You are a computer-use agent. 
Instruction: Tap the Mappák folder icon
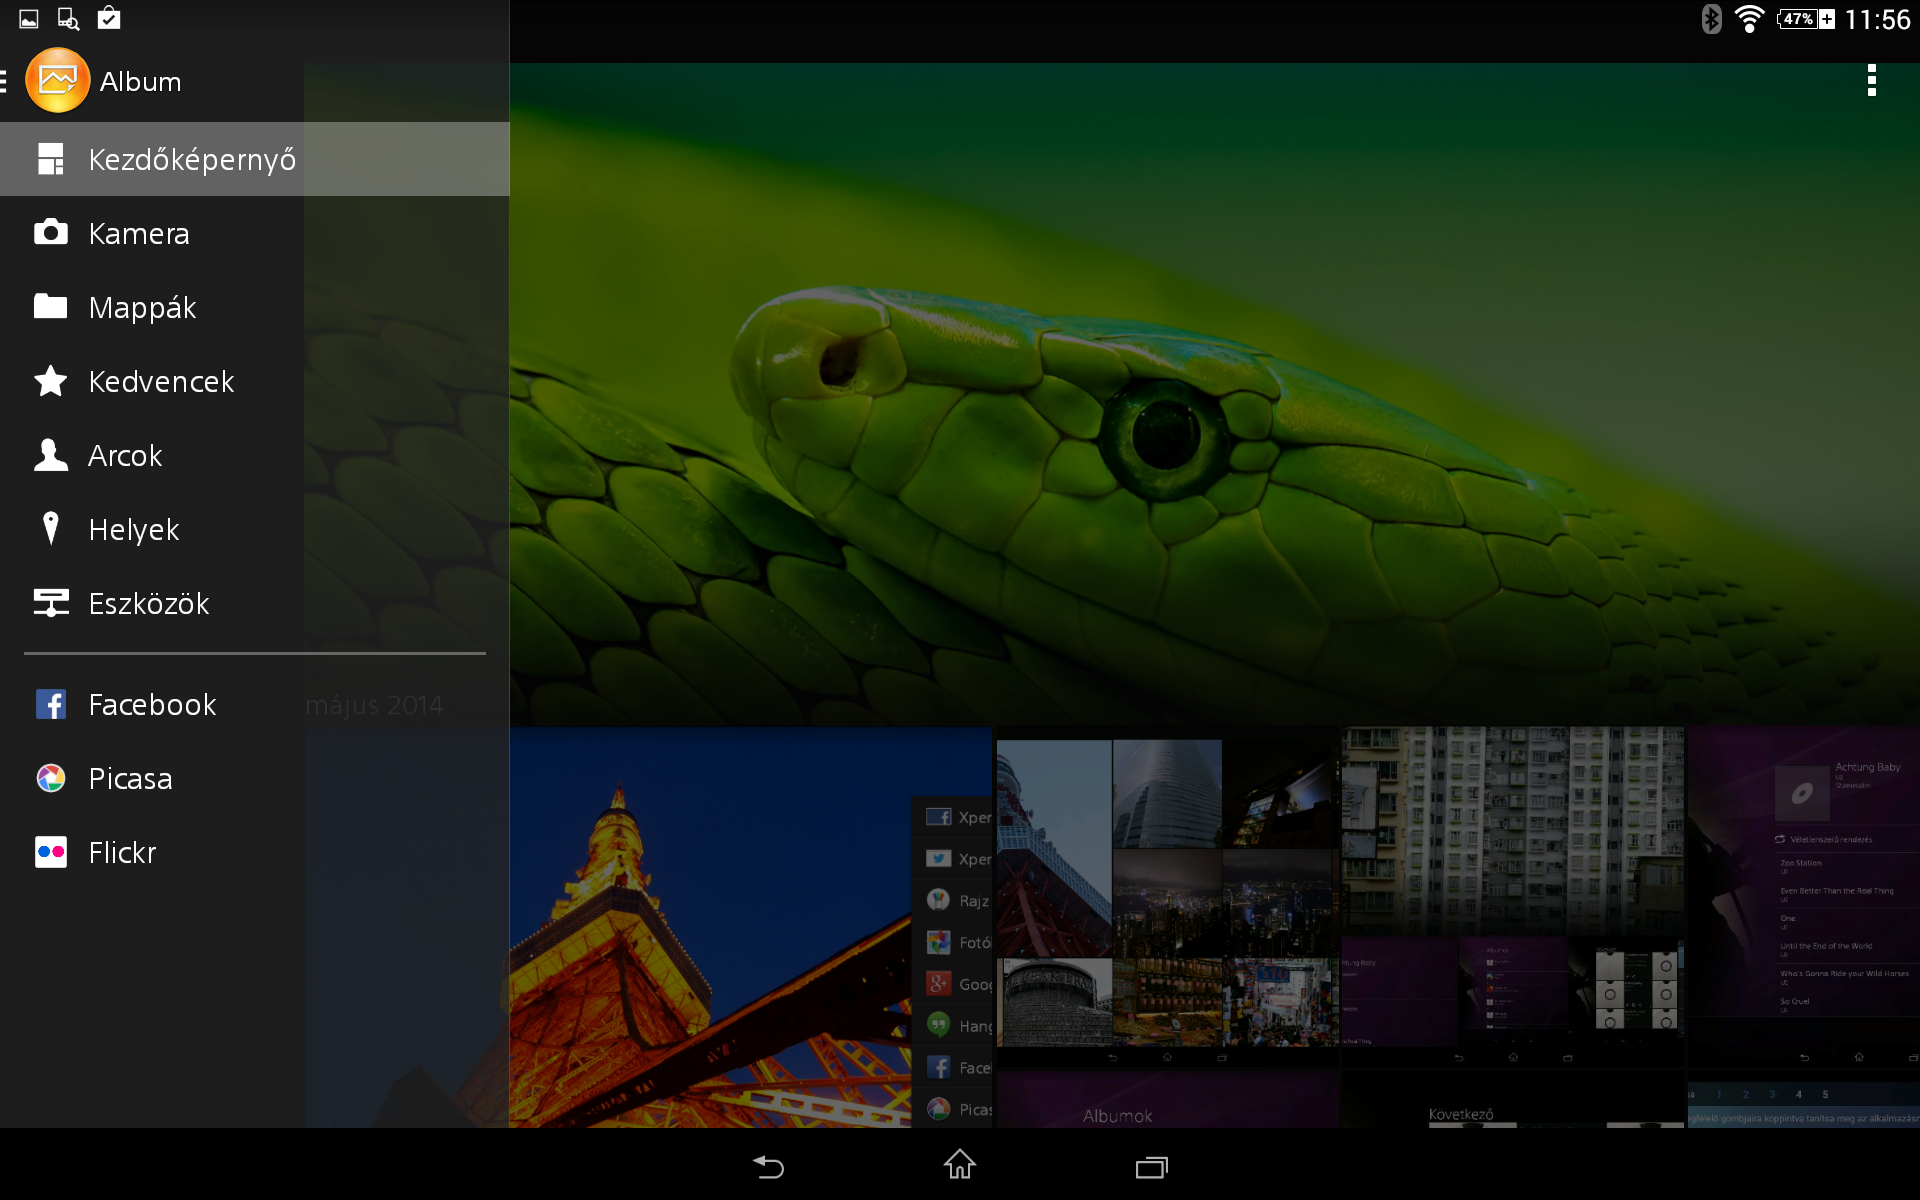pyautogui.click(x=51, y=306)
